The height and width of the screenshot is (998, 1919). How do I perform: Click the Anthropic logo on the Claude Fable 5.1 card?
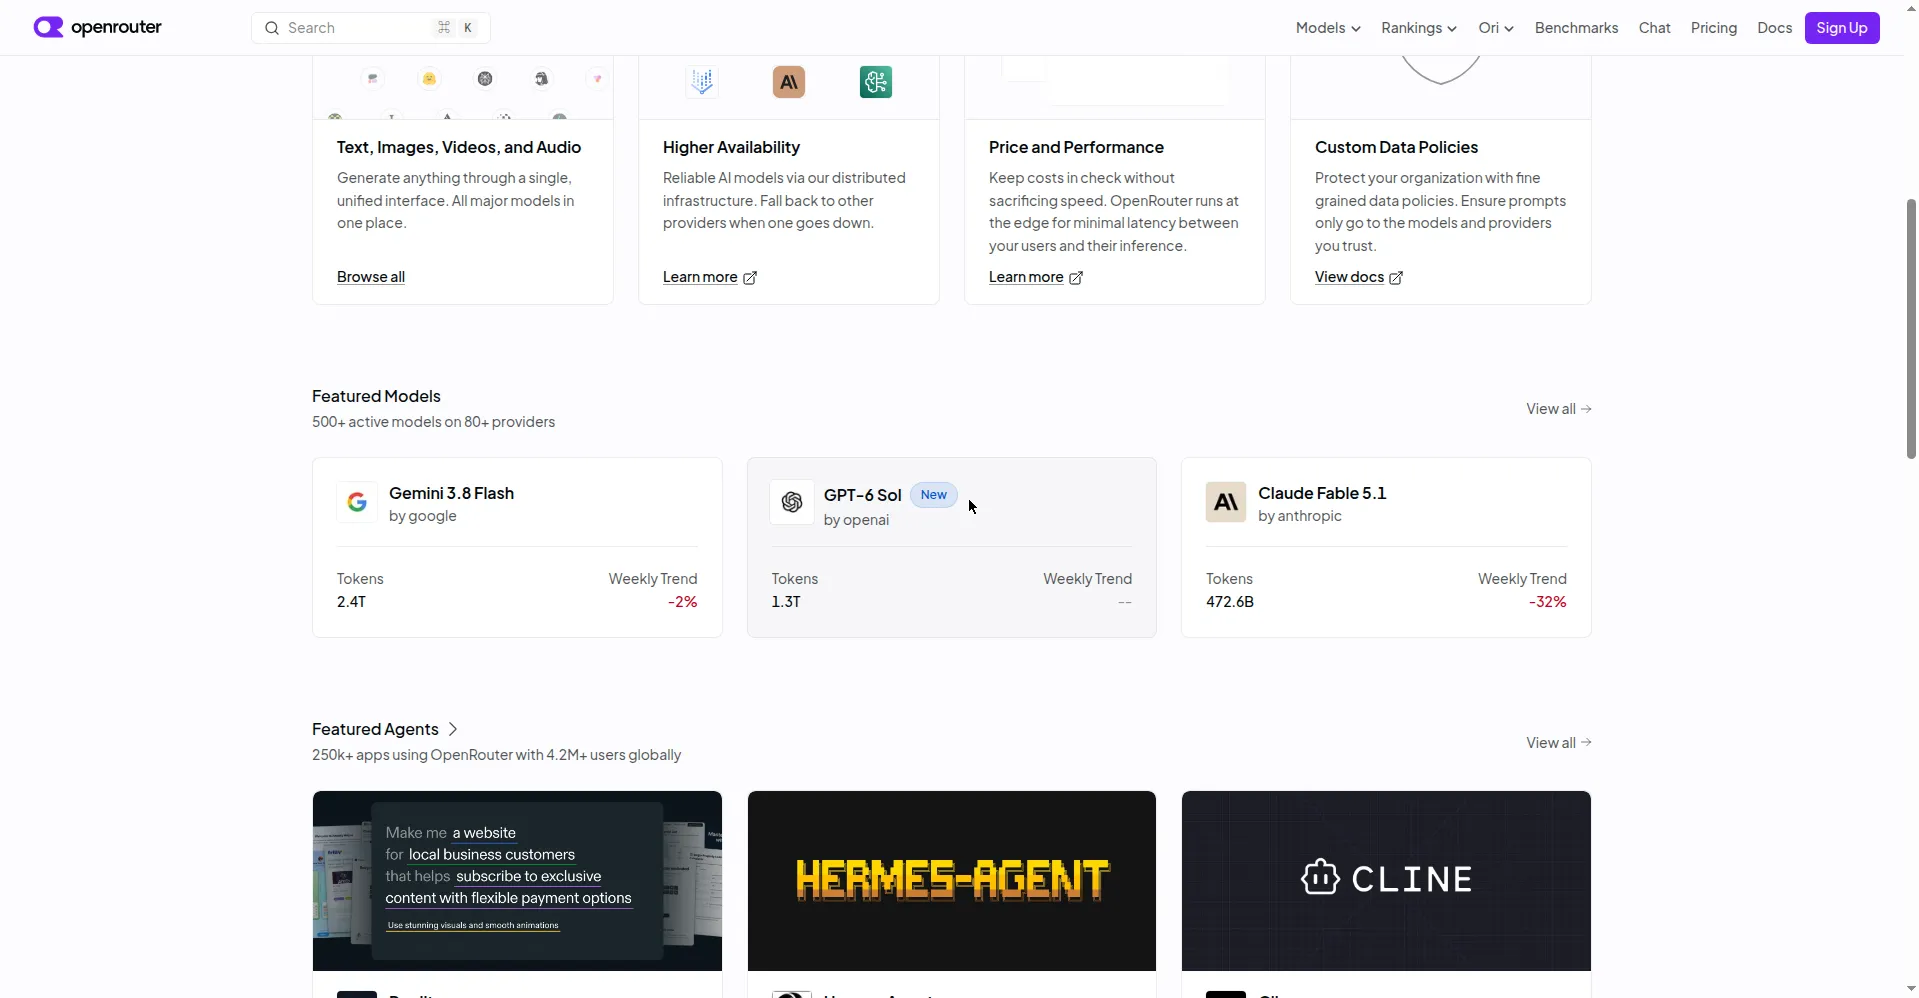click(1226, 502)
